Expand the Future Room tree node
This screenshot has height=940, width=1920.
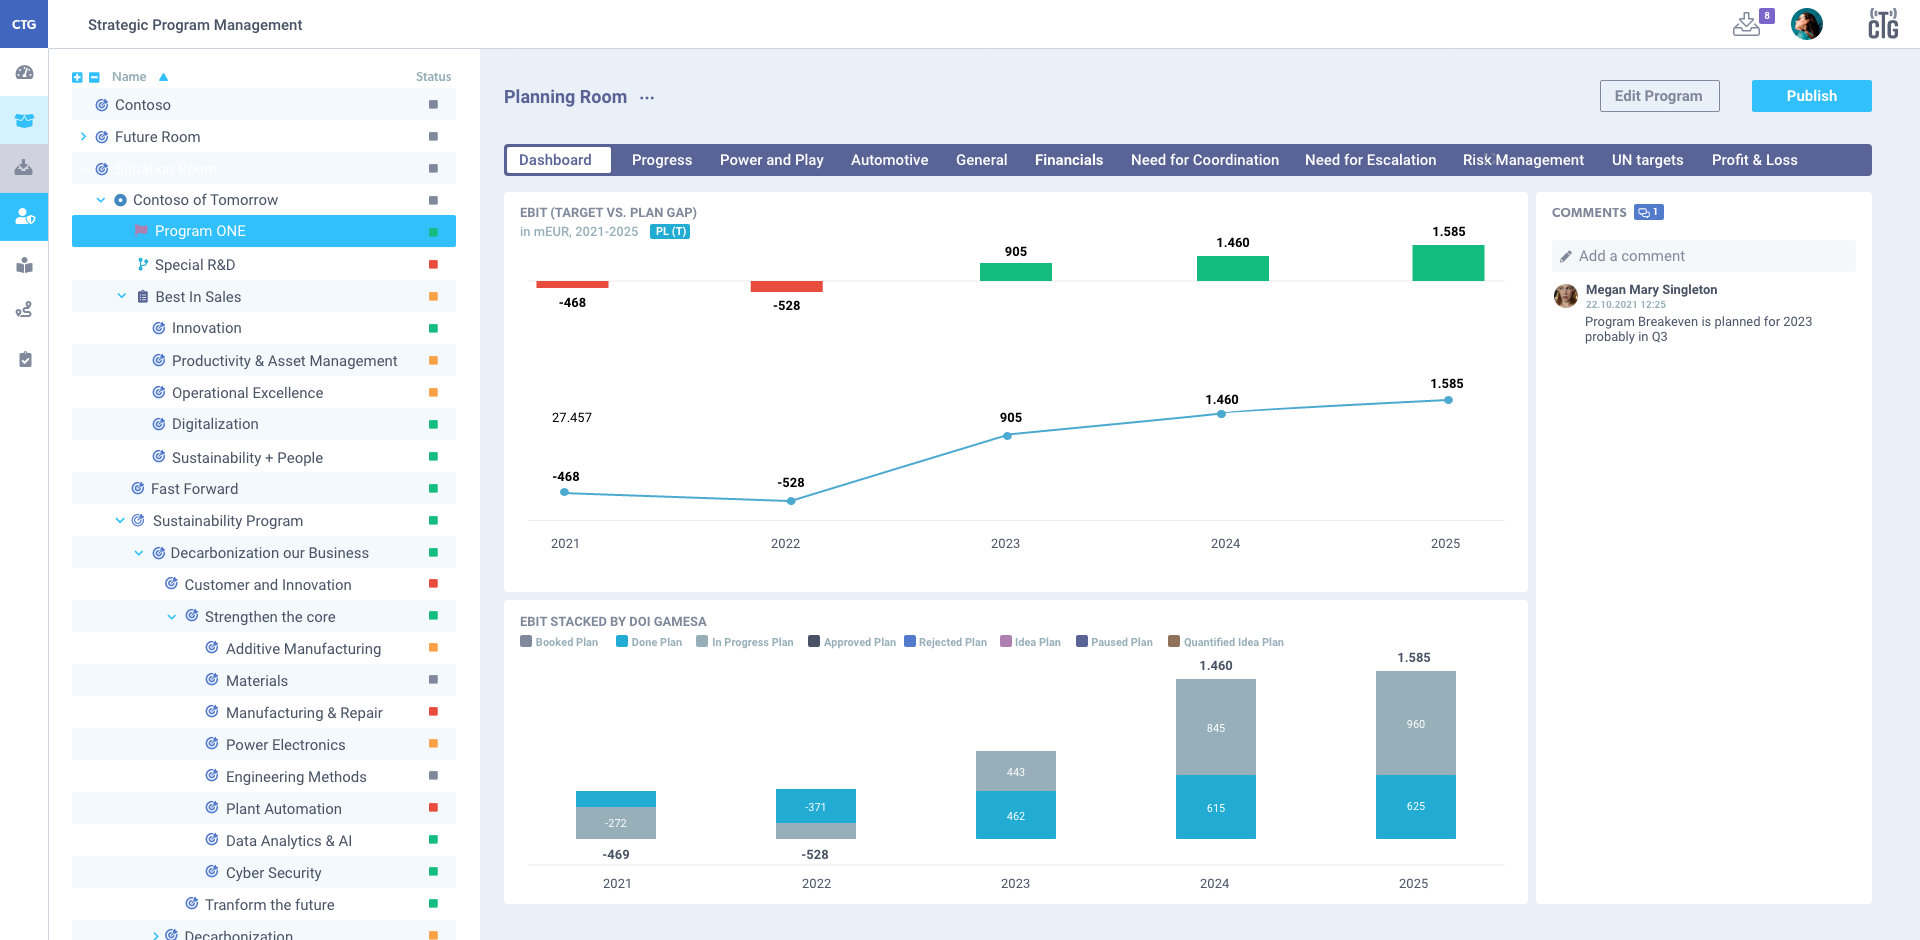click(x=83, y=136)
